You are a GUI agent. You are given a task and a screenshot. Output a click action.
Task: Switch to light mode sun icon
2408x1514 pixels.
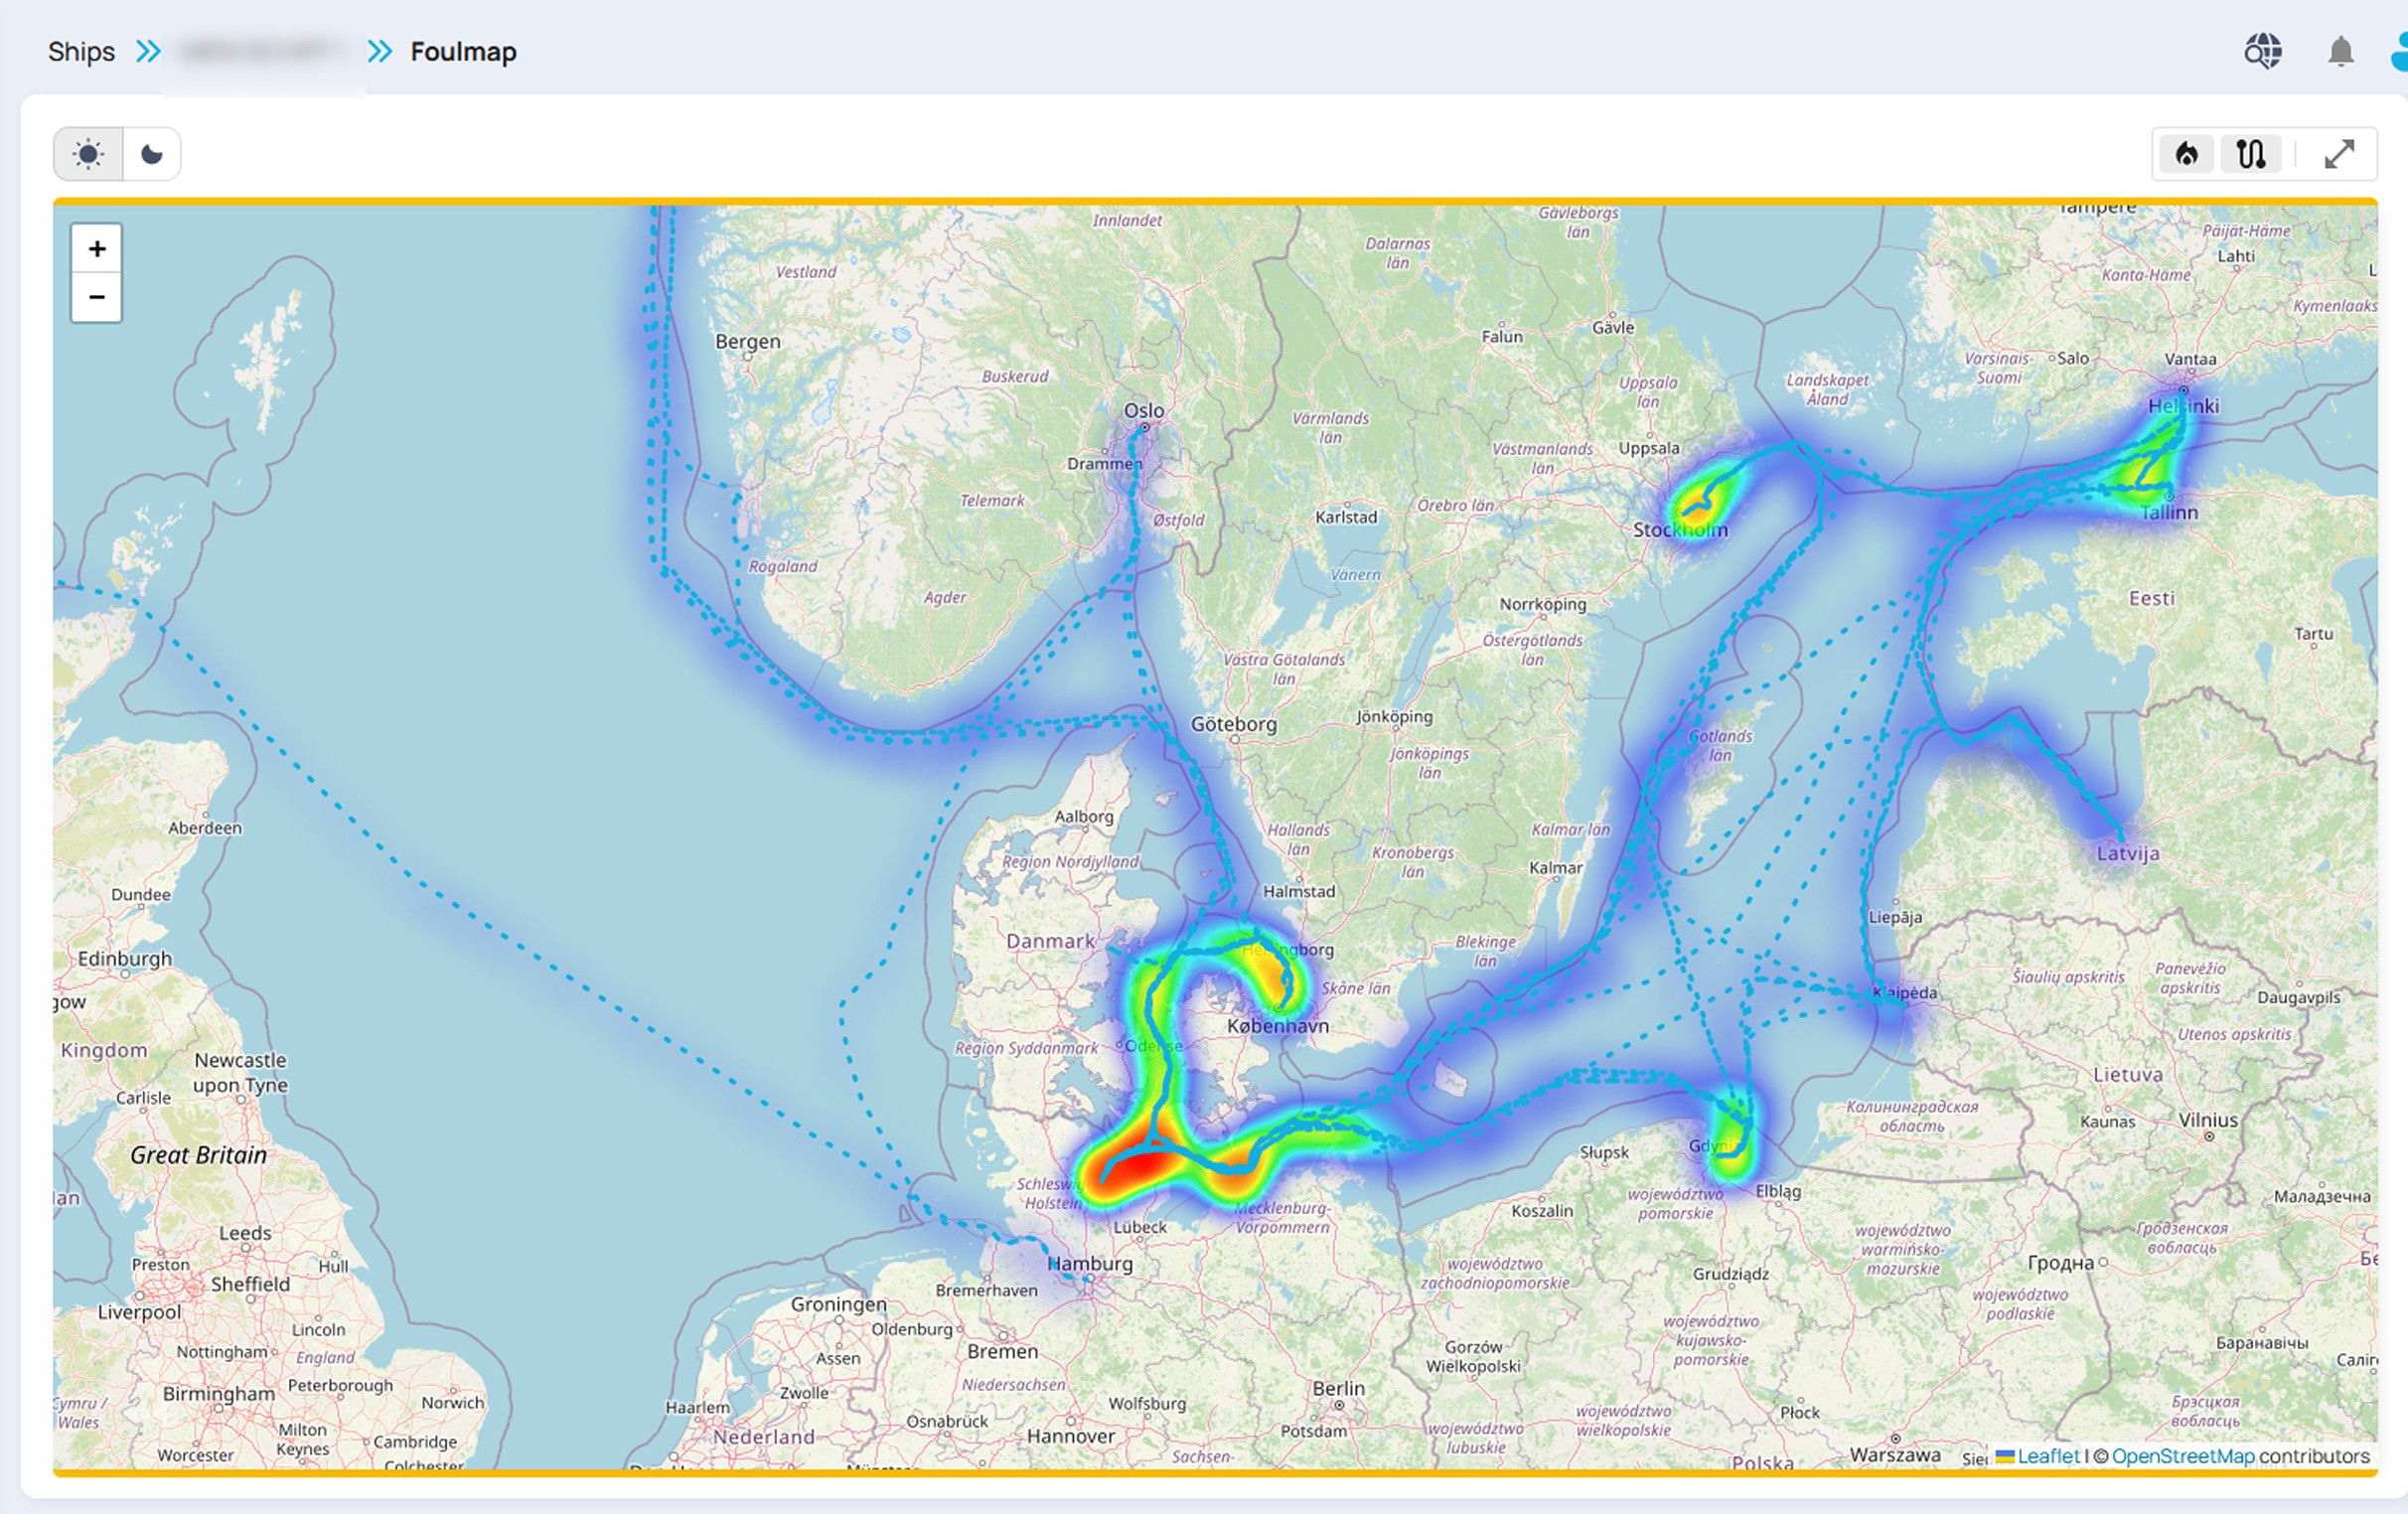88,154
